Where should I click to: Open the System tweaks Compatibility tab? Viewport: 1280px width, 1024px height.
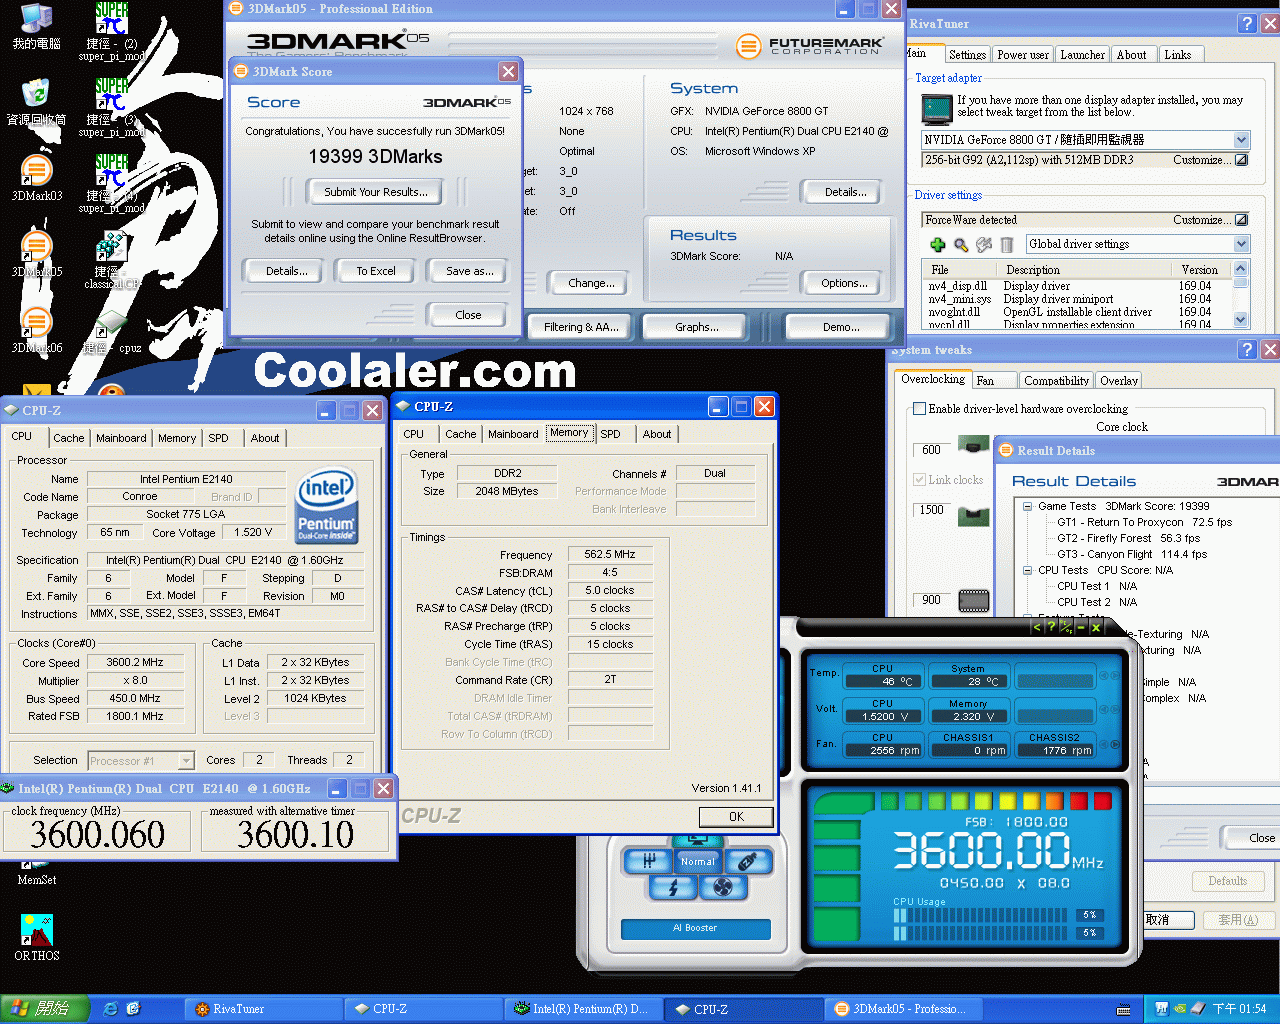(x=1056, y=381)
